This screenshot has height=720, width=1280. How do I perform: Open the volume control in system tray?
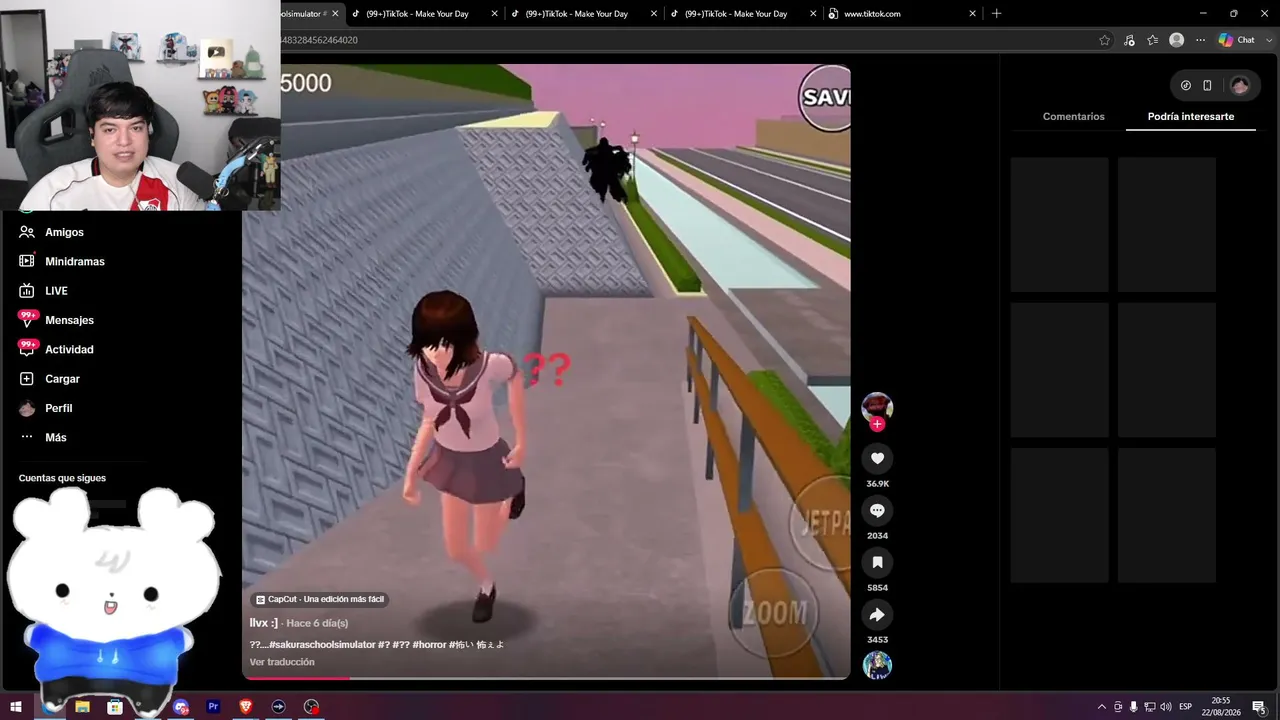(1165, 707)
